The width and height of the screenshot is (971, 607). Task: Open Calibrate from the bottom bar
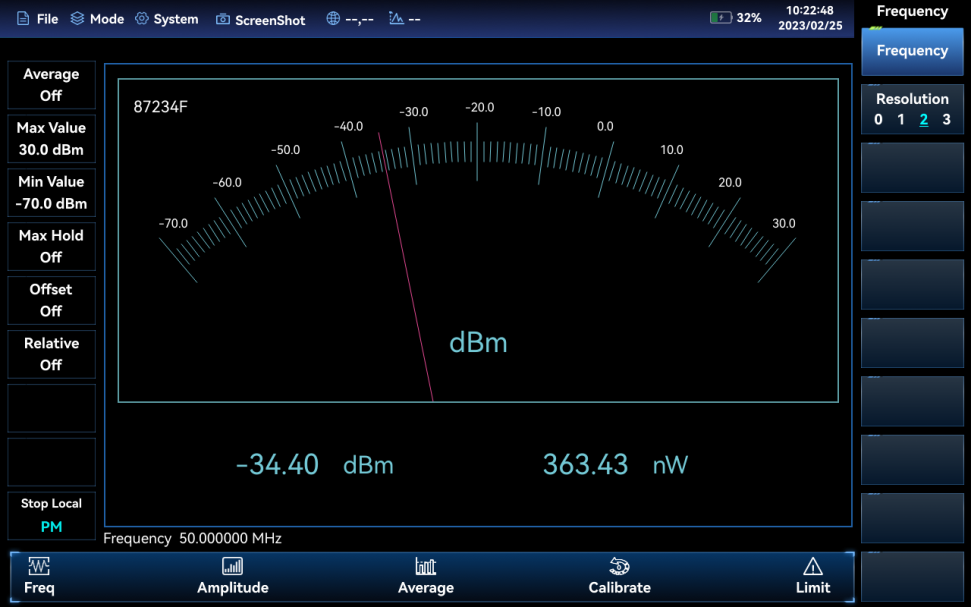coord(619,576)
